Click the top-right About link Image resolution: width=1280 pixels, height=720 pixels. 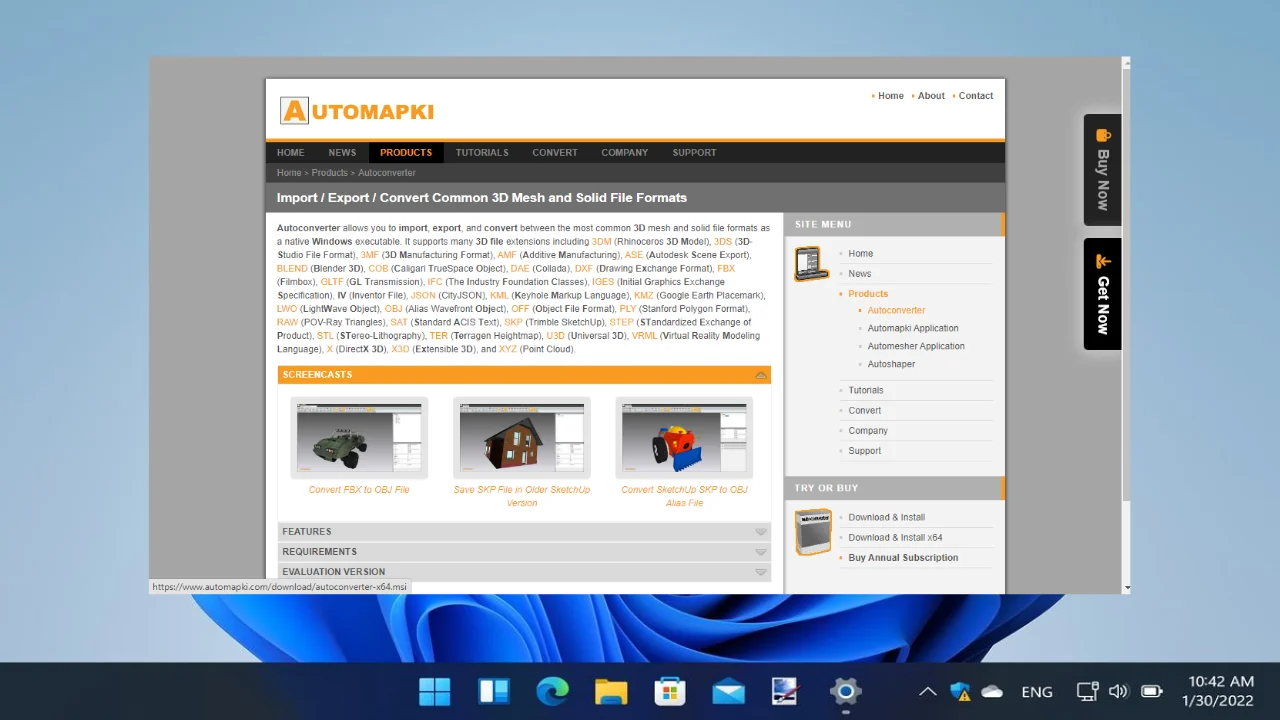(931, 96)
